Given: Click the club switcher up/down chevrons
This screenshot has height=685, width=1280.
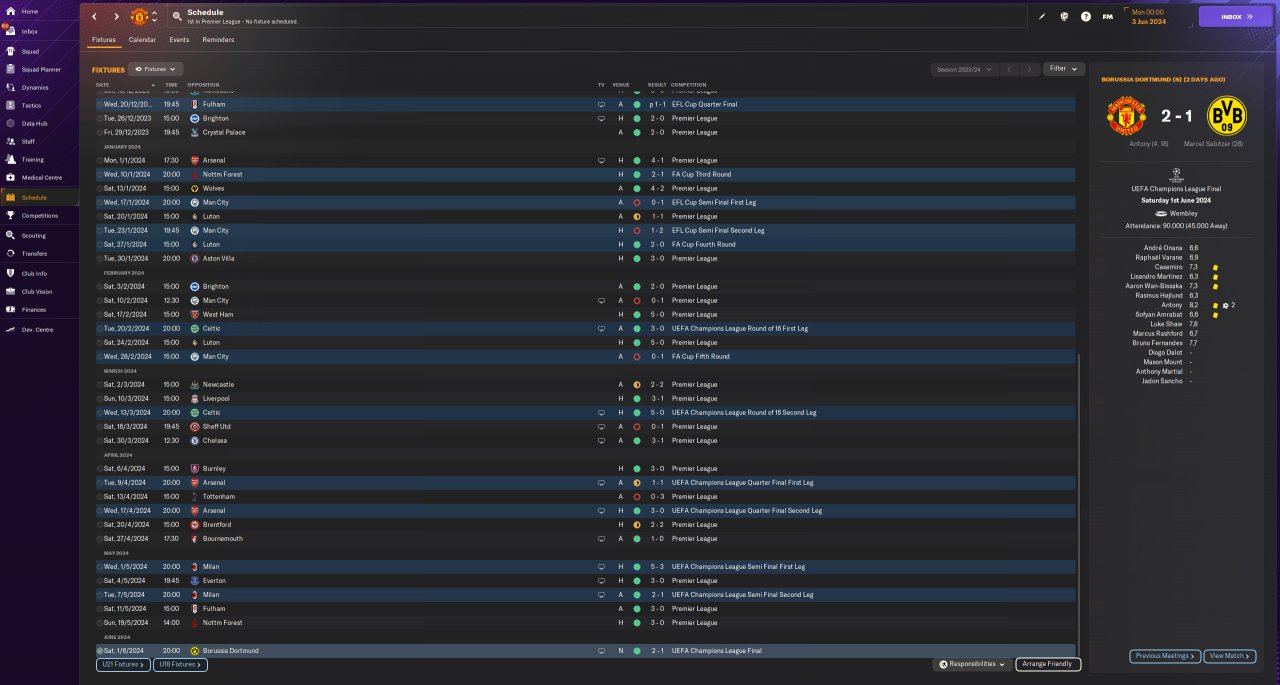Looking at the screenshot, I should coord(154,17).
